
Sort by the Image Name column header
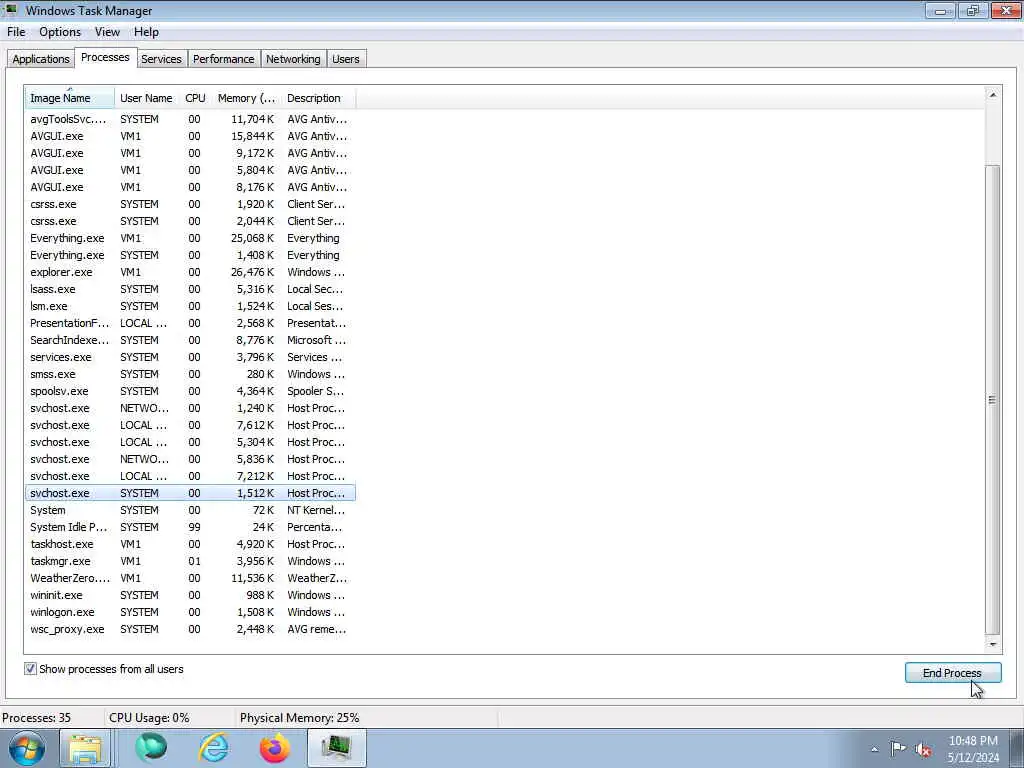(69, 98)
